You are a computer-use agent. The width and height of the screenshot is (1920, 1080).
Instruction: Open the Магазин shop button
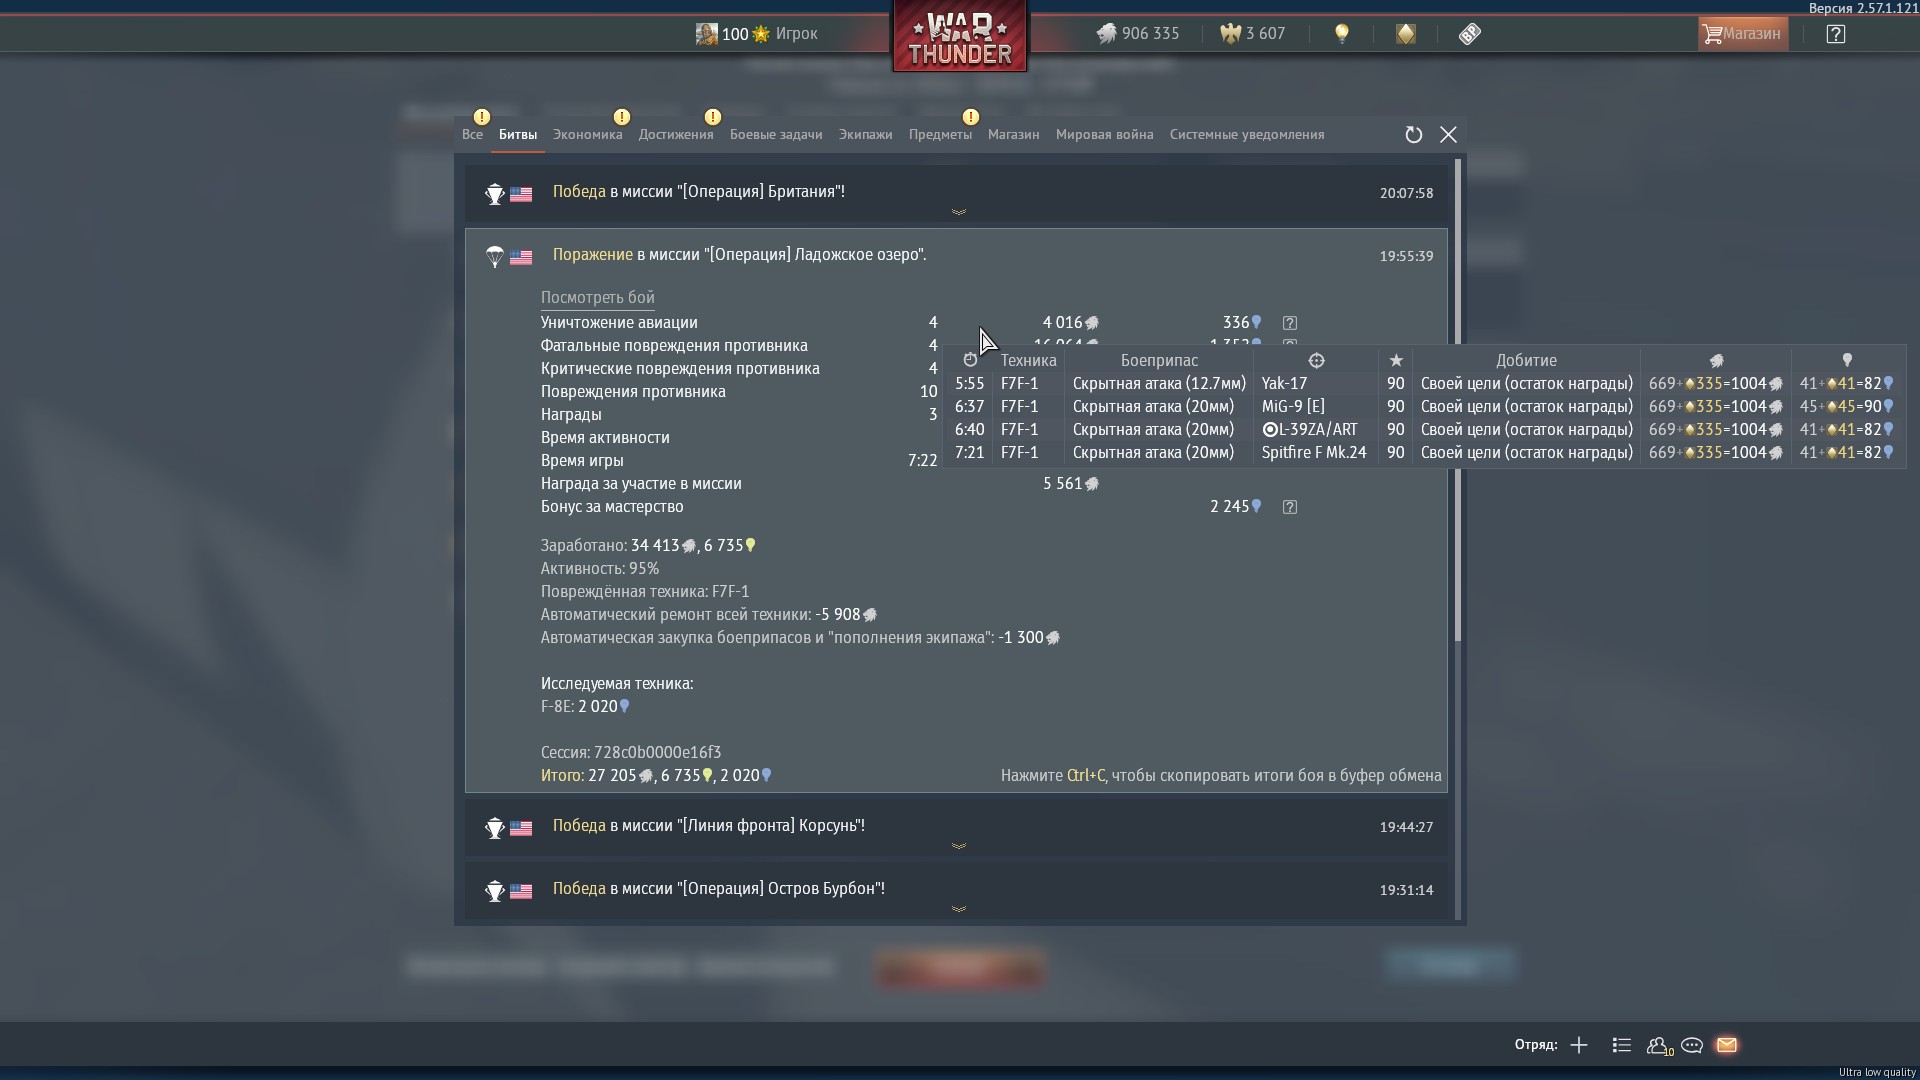[1743, 34]
